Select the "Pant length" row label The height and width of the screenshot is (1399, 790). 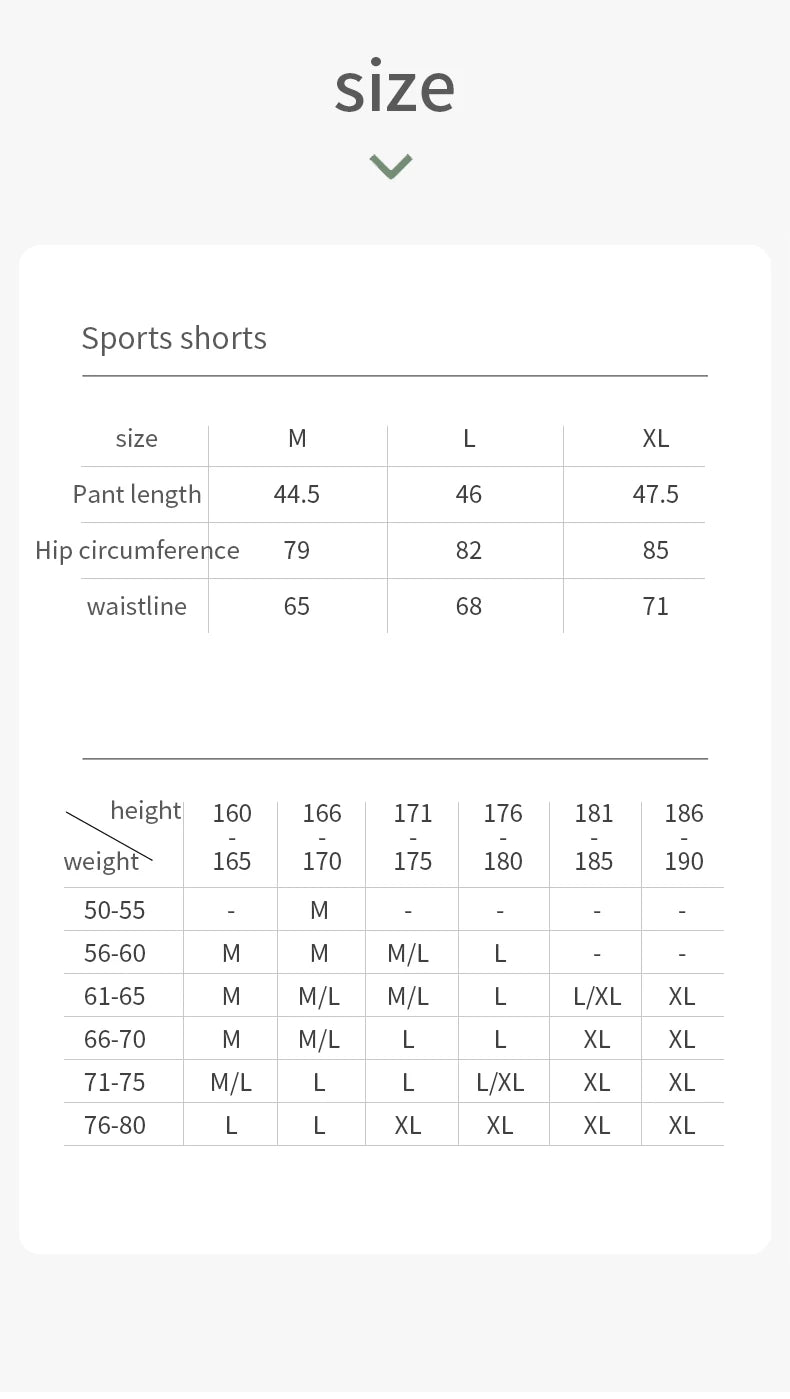coord(137,494)
